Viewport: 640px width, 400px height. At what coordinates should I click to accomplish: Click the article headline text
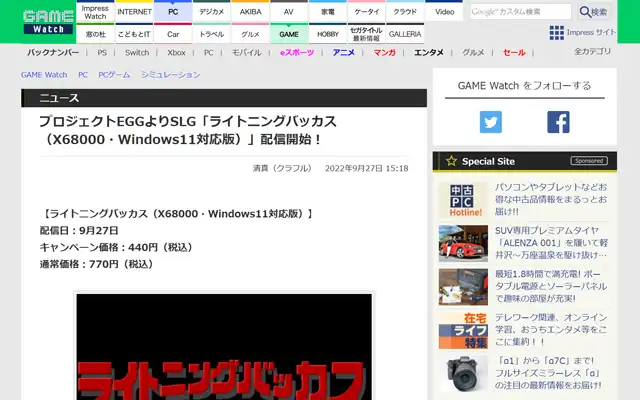tap(188, 130)
